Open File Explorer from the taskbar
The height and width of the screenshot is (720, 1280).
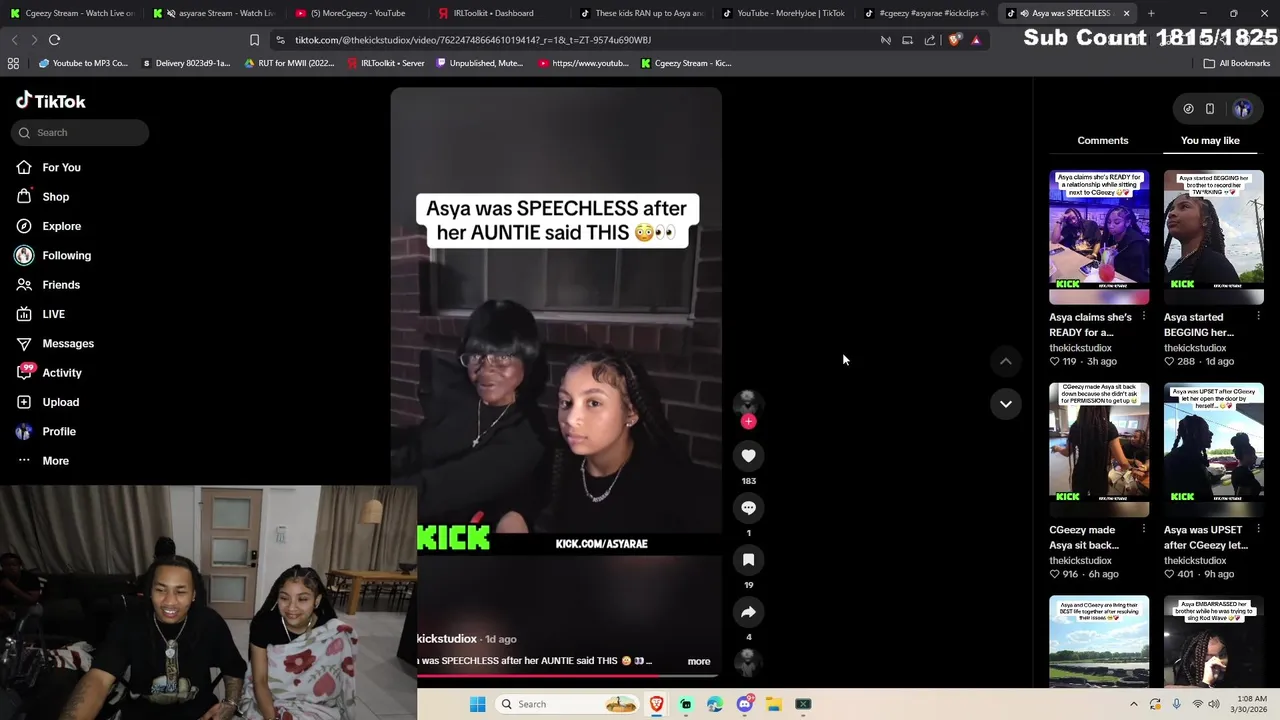773,704
